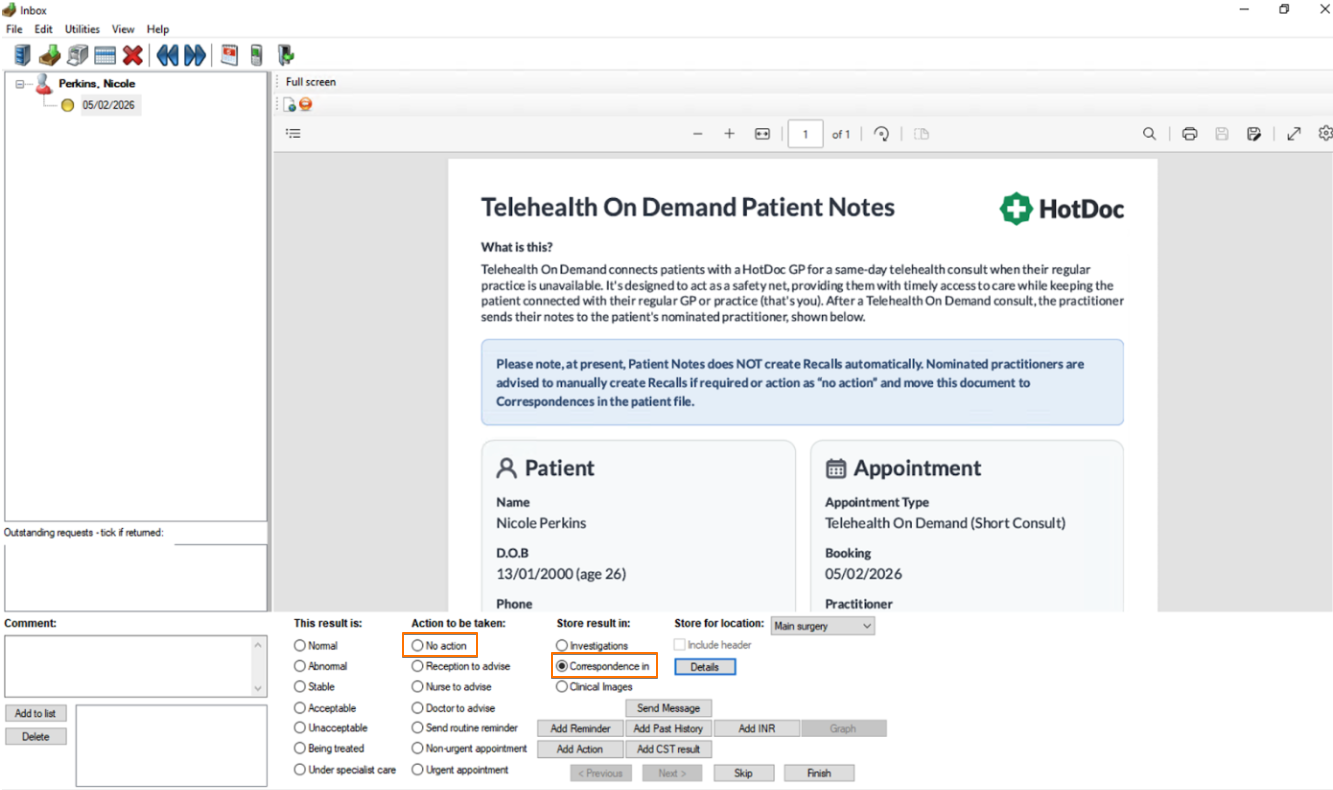Click the orange circle icon beside document-globe icon

click(306, 104)
